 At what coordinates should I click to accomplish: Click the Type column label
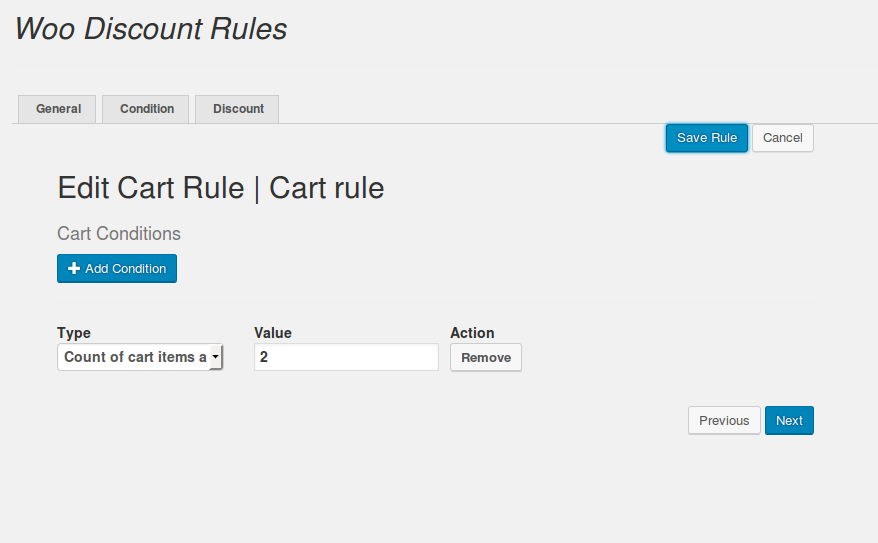74,333
